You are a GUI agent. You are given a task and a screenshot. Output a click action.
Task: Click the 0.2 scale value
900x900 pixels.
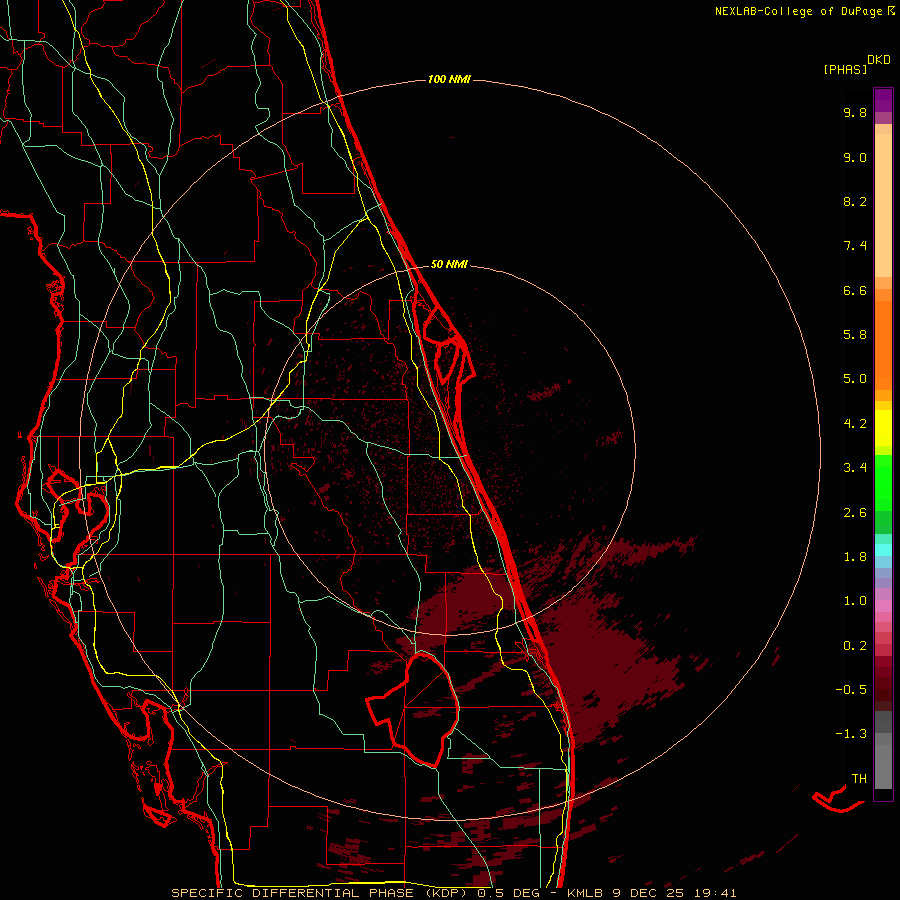point(855,646)
